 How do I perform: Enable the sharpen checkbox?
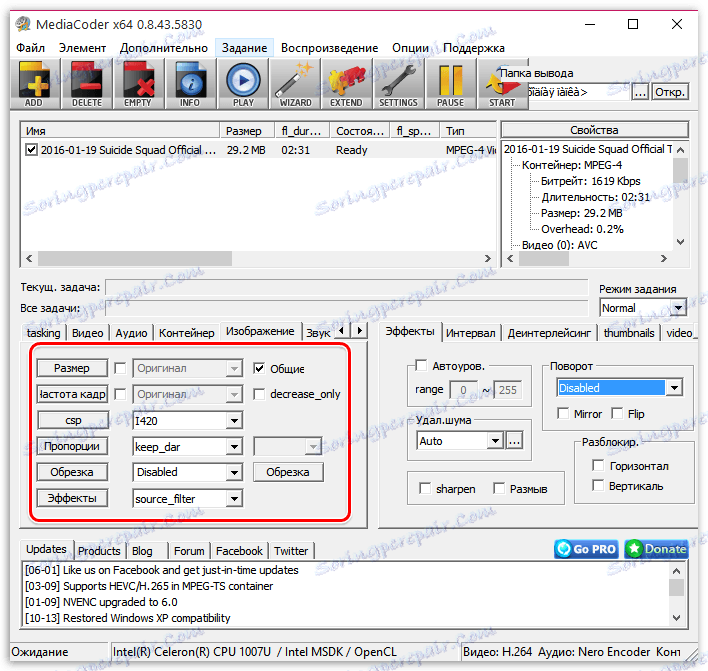point(425,488)
